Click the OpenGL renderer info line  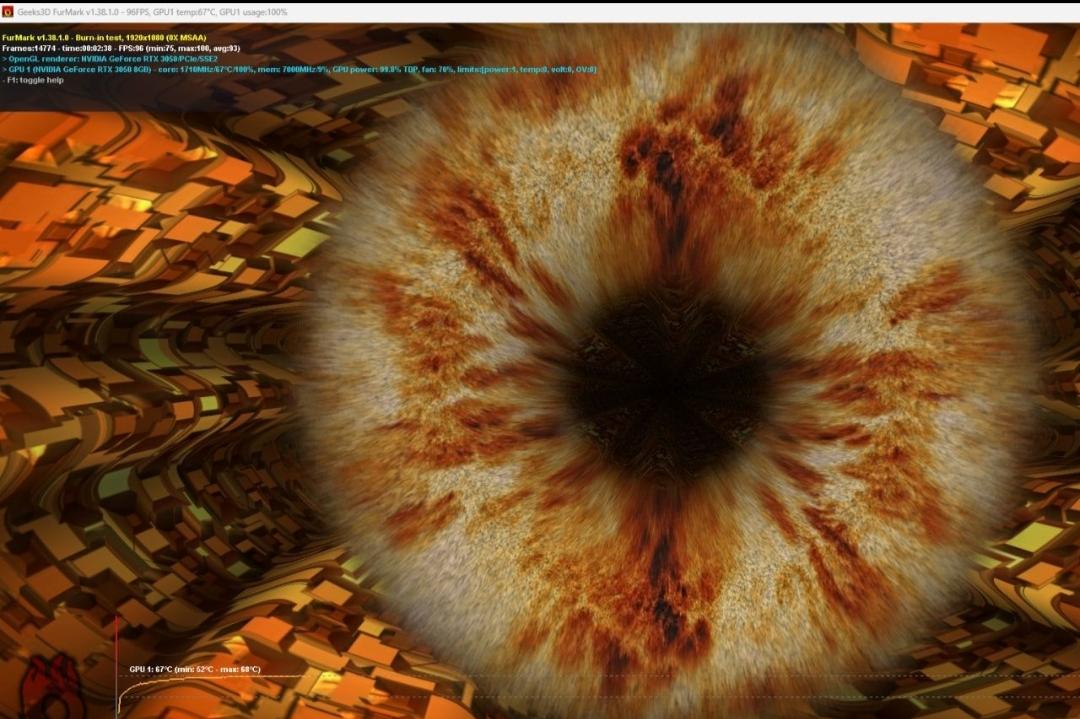tap(110, 59)
